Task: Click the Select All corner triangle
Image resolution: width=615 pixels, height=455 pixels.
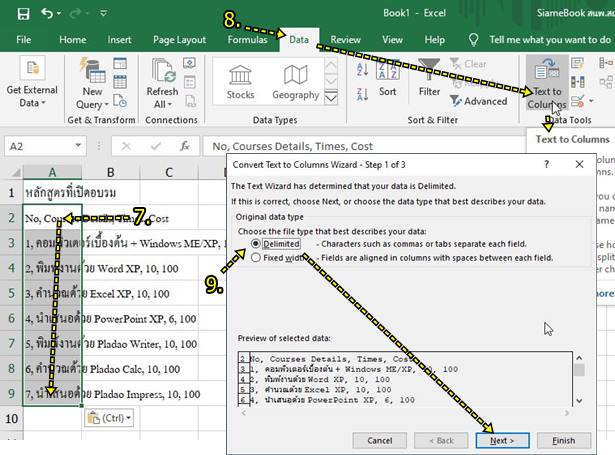Action: click(15, 172)
